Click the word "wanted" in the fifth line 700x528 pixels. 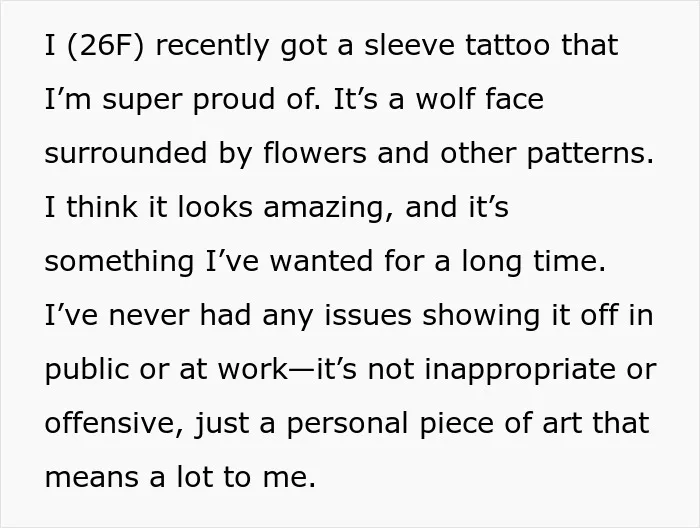[321, 261]
